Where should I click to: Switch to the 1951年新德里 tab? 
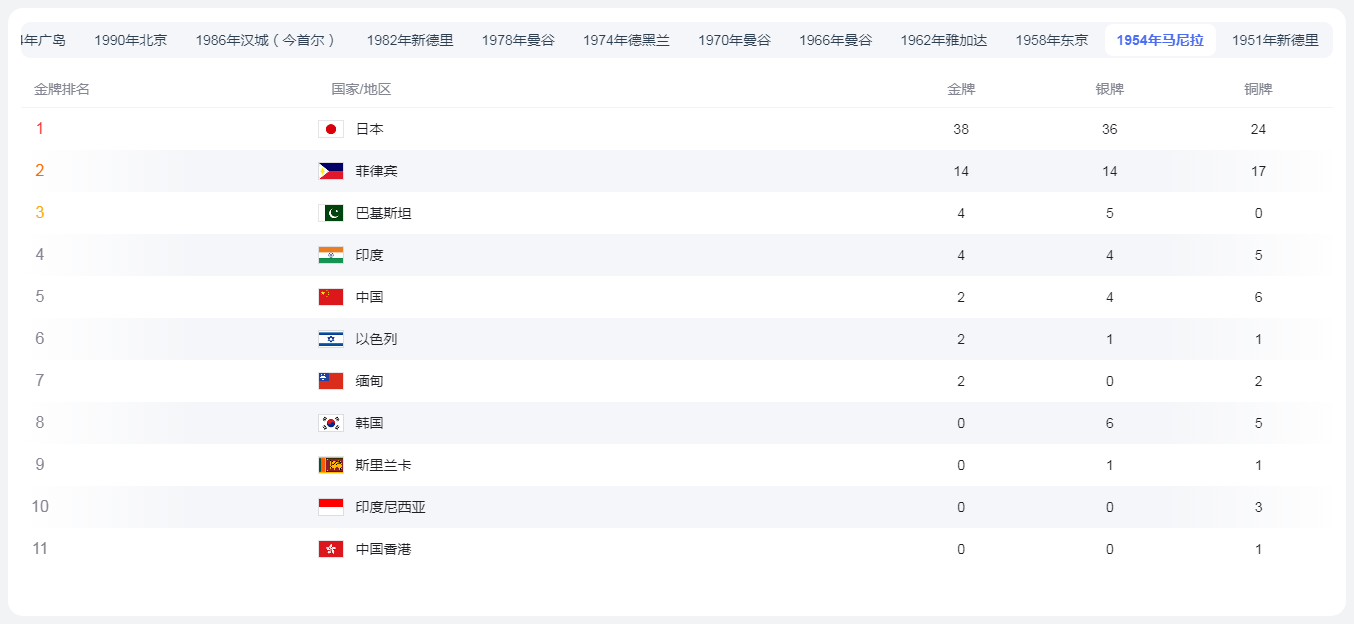[x=1275, y=40]
